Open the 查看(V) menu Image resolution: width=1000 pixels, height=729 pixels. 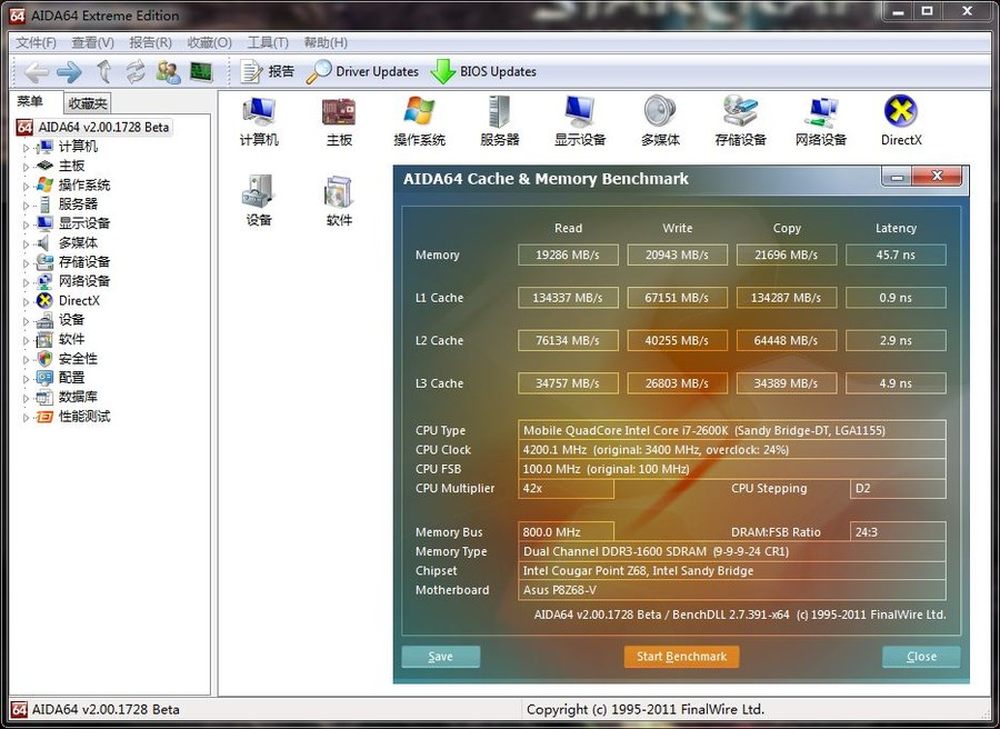point(92,43)
